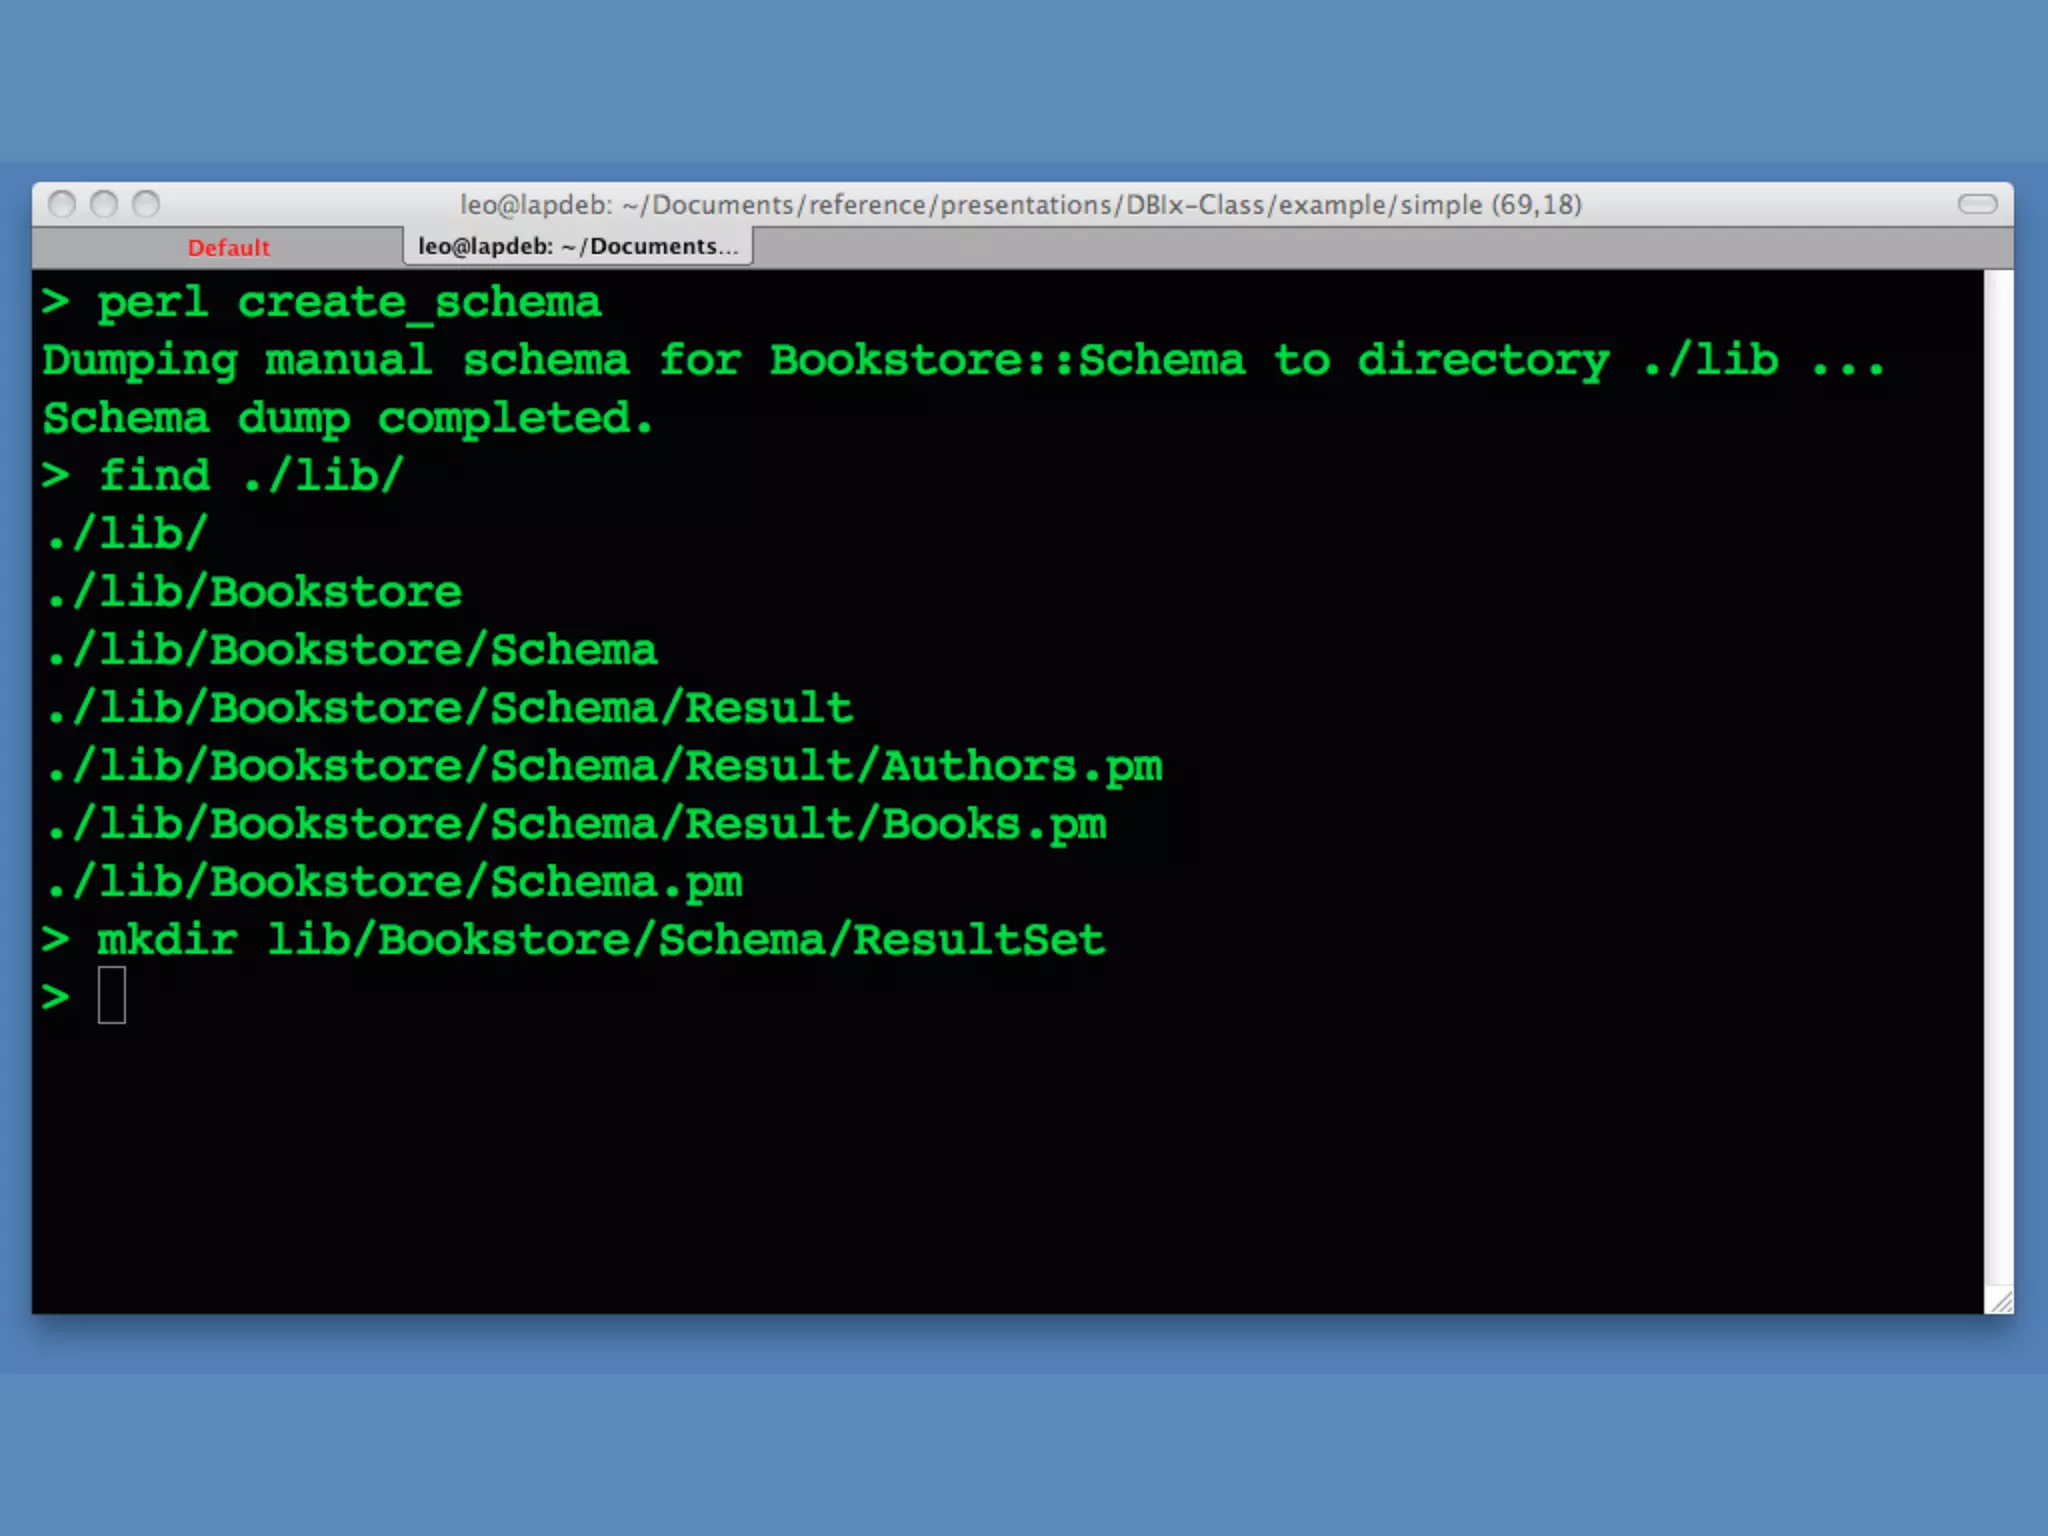Image resolution: width=2048 pixels, height=1536 pixels.
Task: Select the leo@lapdeb: ~/Documents… tab
Action: pos(578,246)
